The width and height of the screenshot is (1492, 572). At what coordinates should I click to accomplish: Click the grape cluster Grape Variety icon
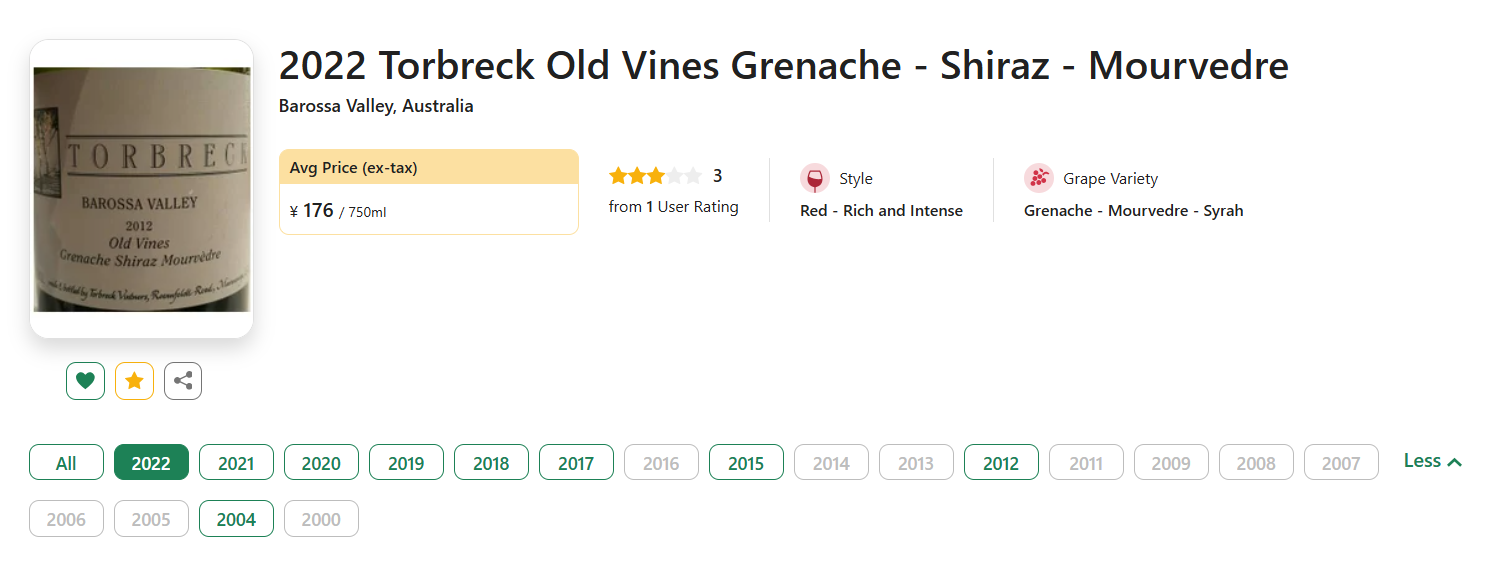click(1039, 179)
